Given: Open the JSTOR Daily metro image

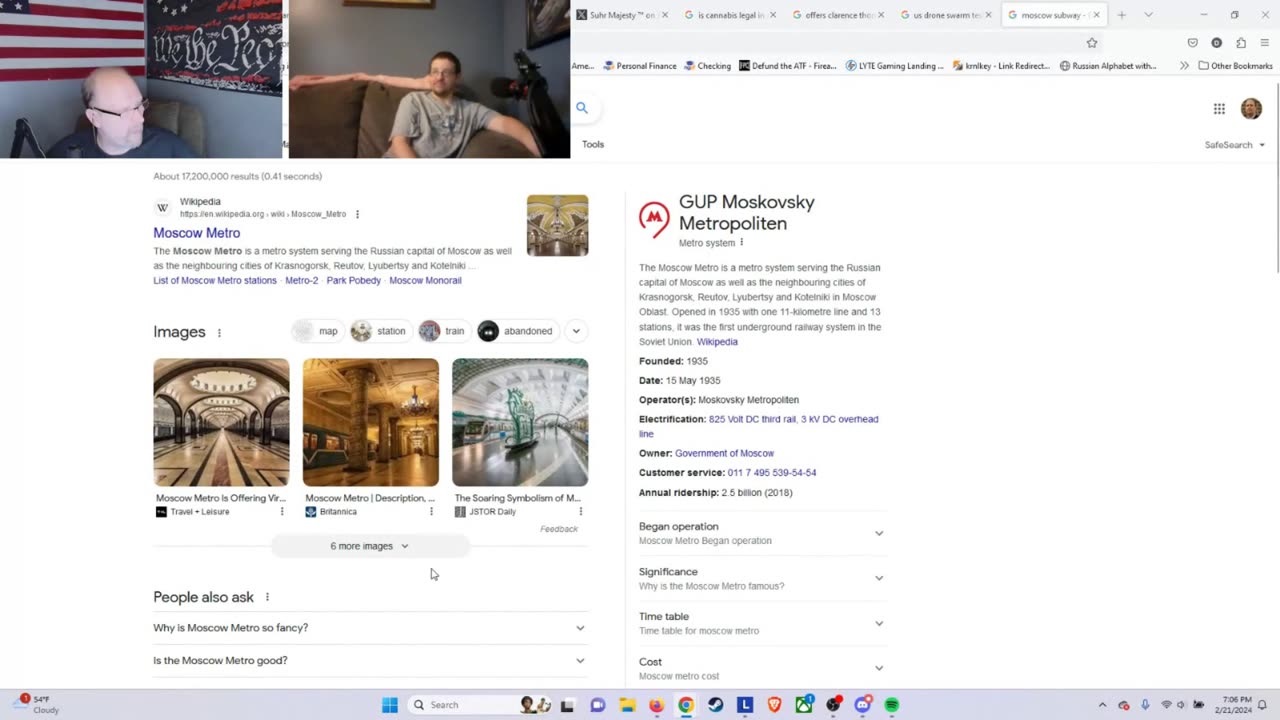Looking at the screenshot, I should (x=520, y=422).
